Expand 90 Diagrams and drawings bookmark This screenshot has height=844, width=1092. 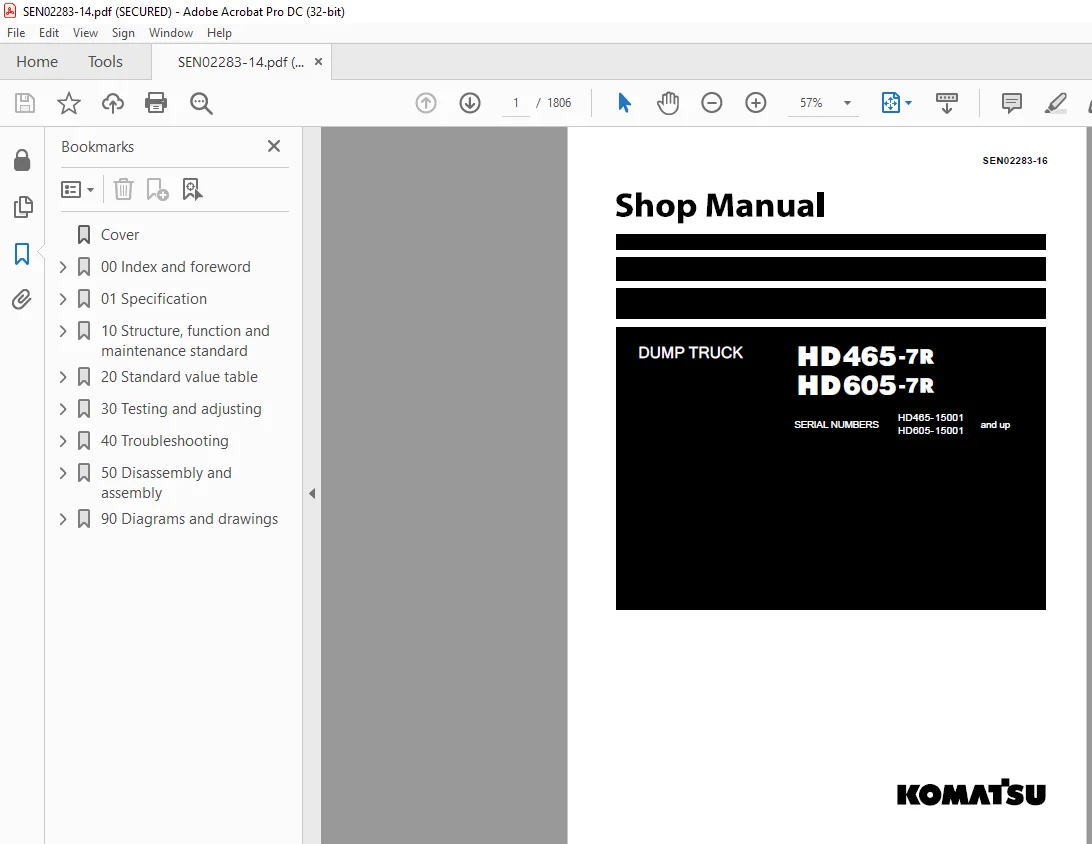63,519
